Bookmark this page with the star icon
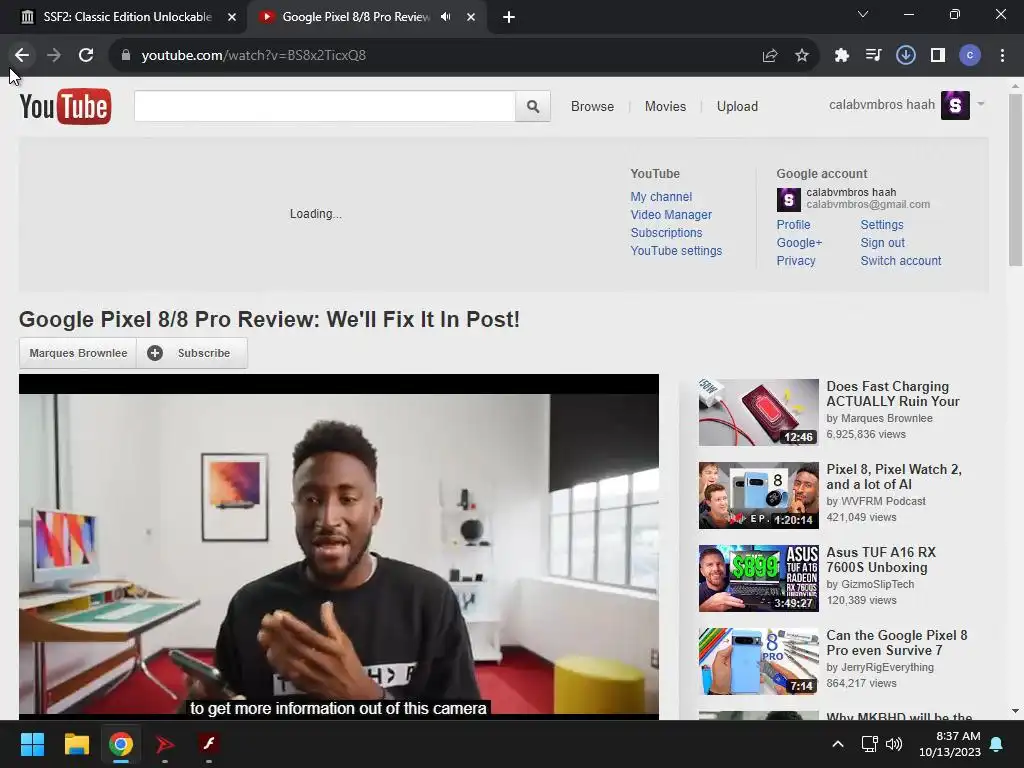 [x=802, y=56]
